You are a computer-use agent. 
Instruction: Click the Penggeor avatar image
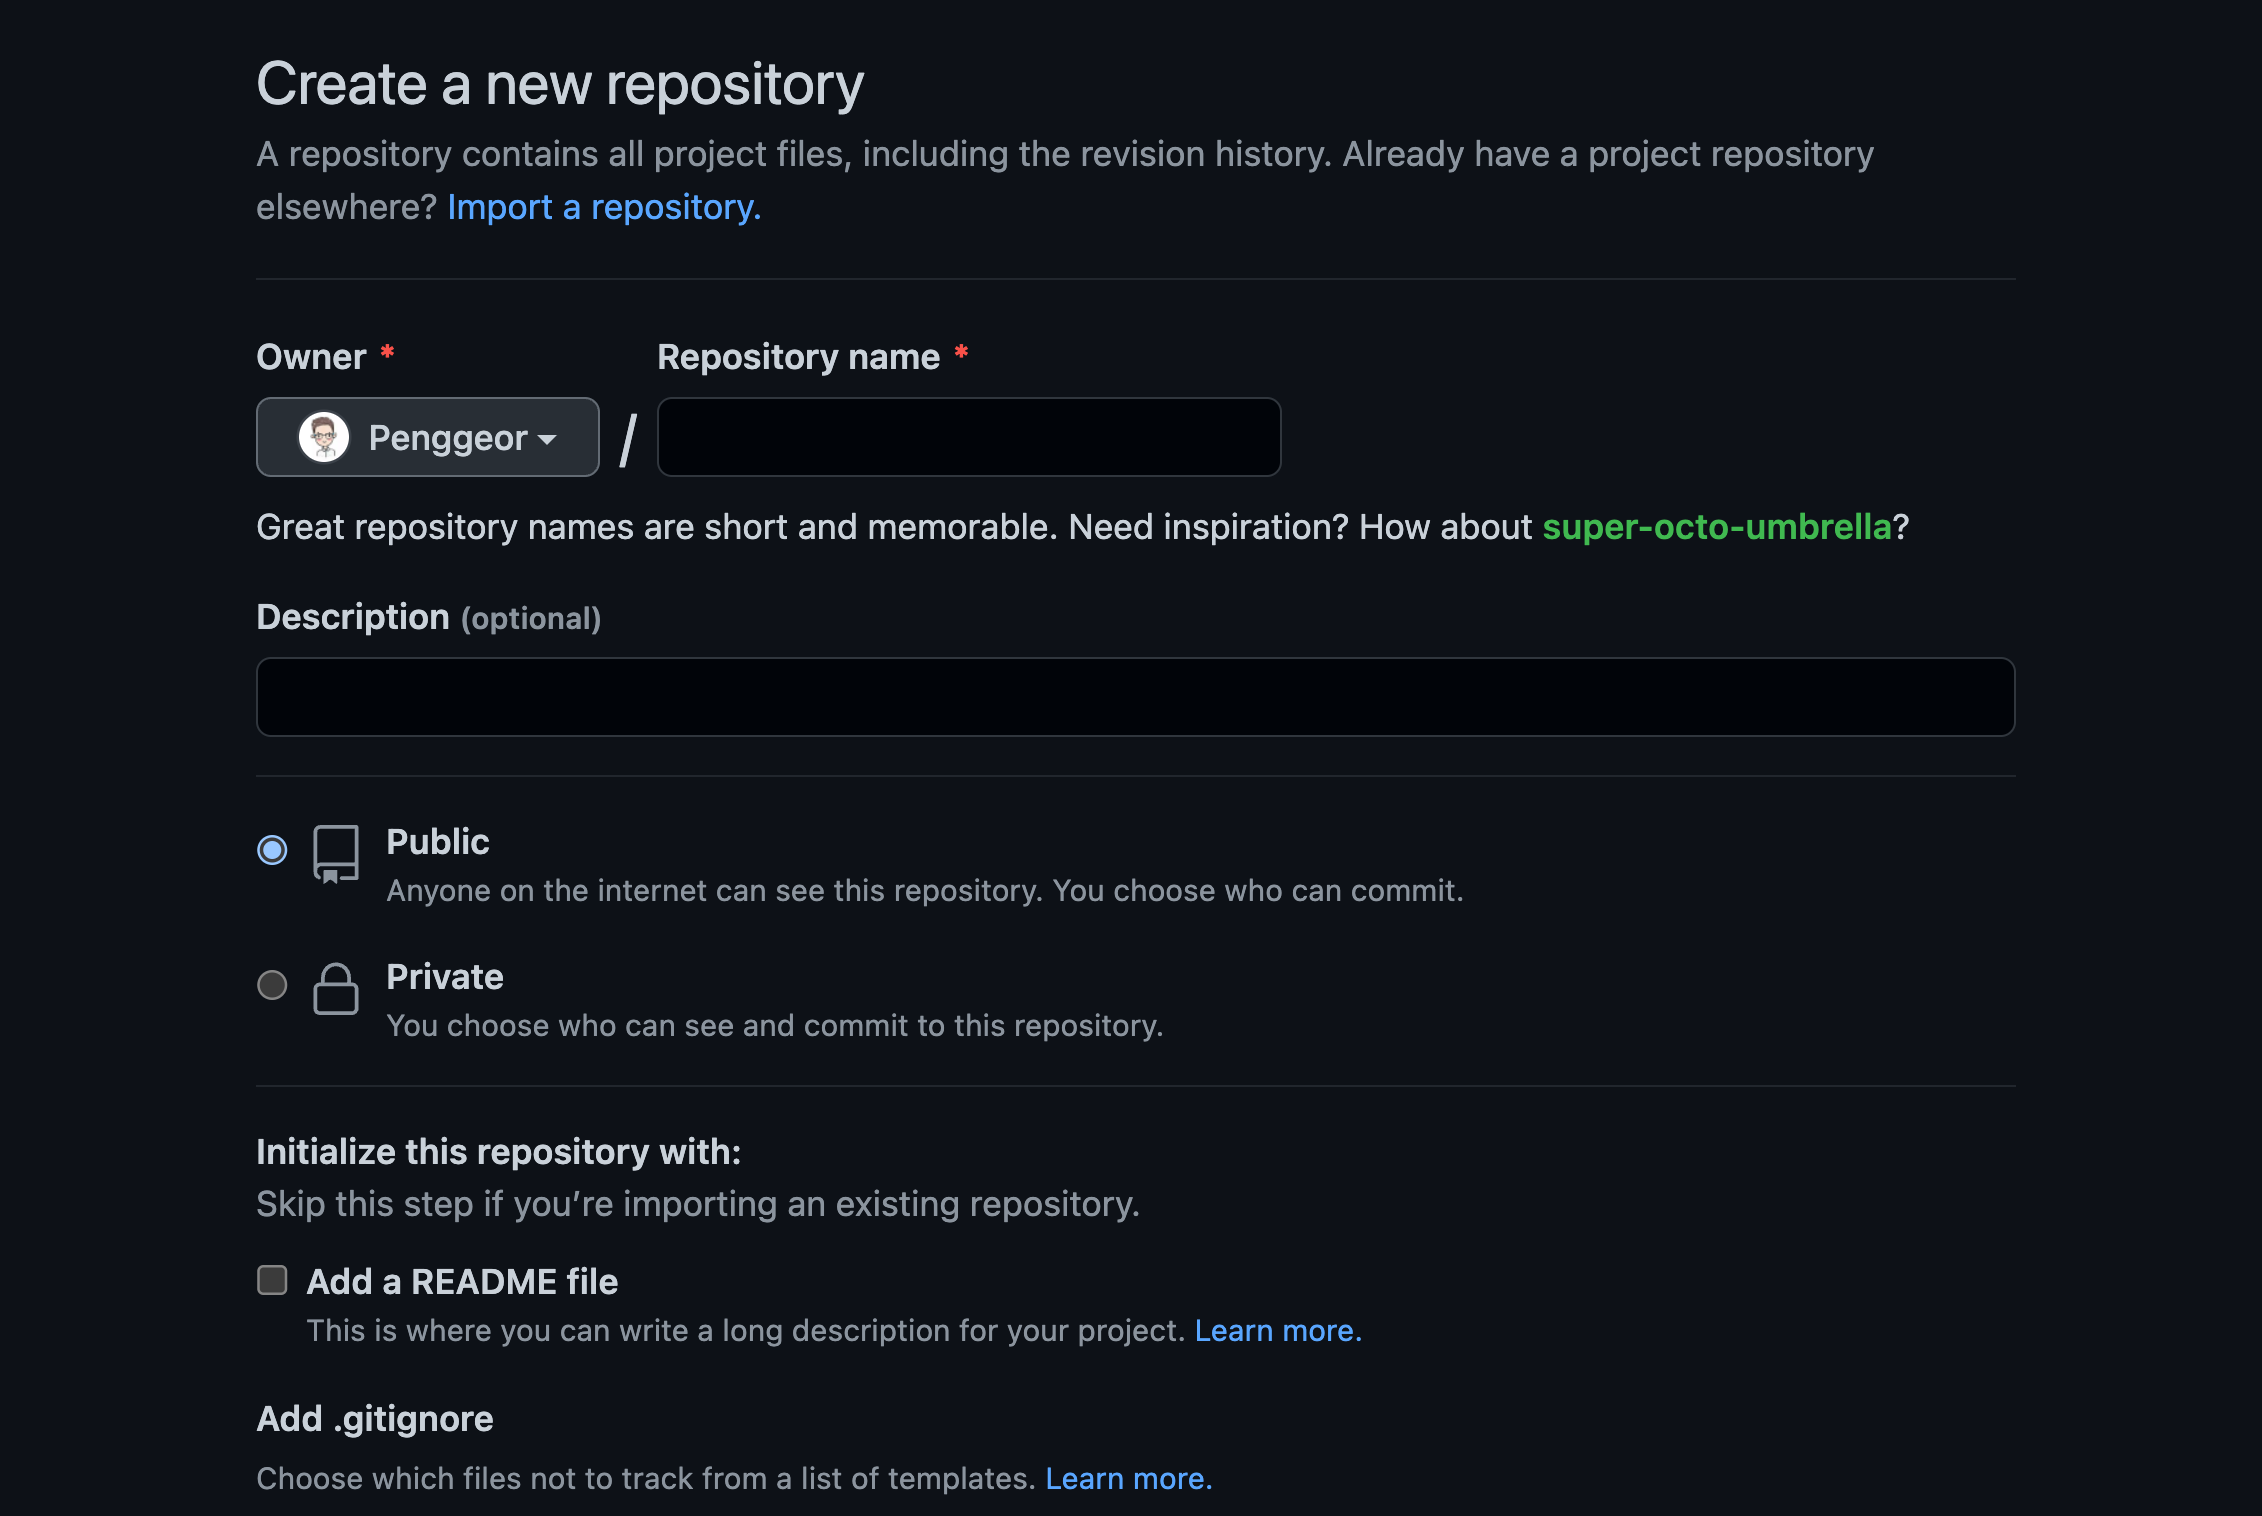point(323,437)
